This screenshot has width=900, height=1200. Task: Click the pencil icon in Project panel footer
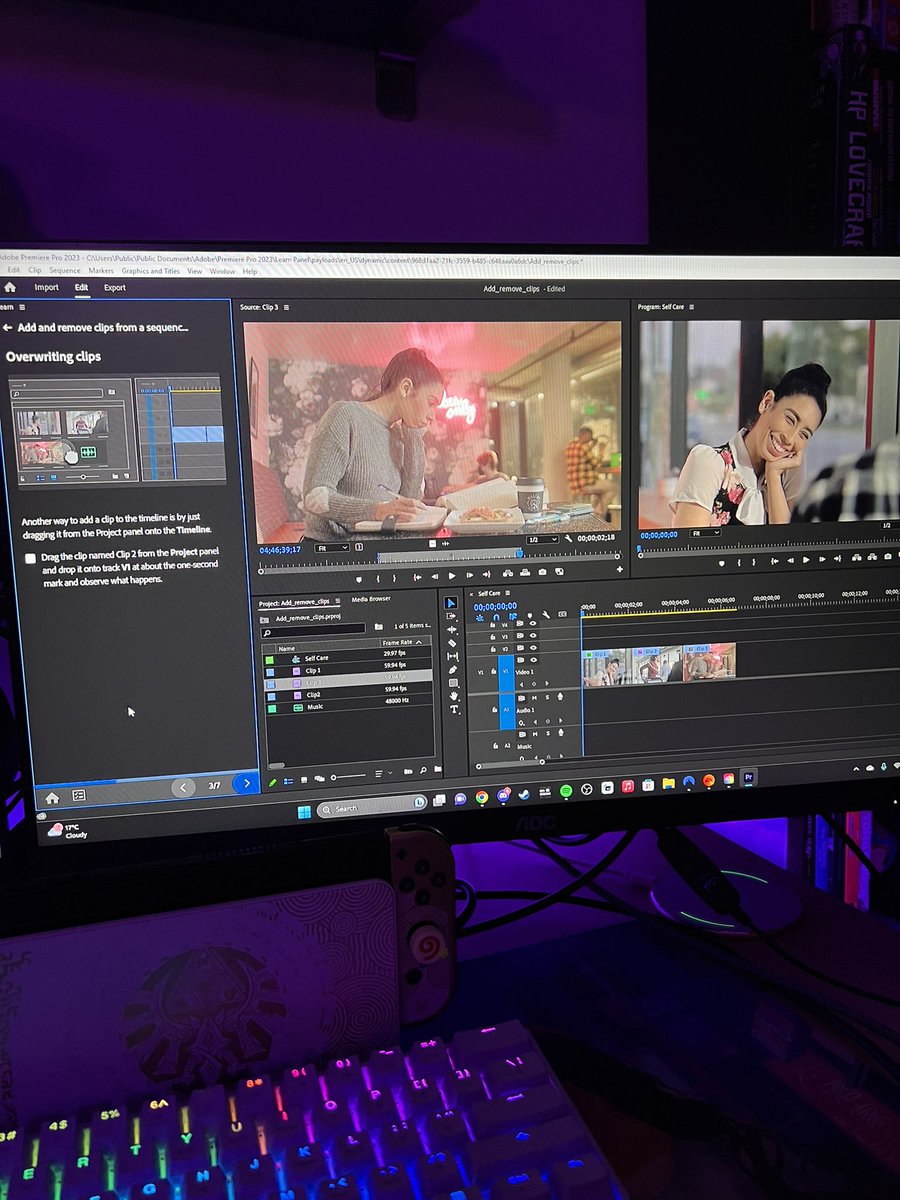[x=272, y=782]
